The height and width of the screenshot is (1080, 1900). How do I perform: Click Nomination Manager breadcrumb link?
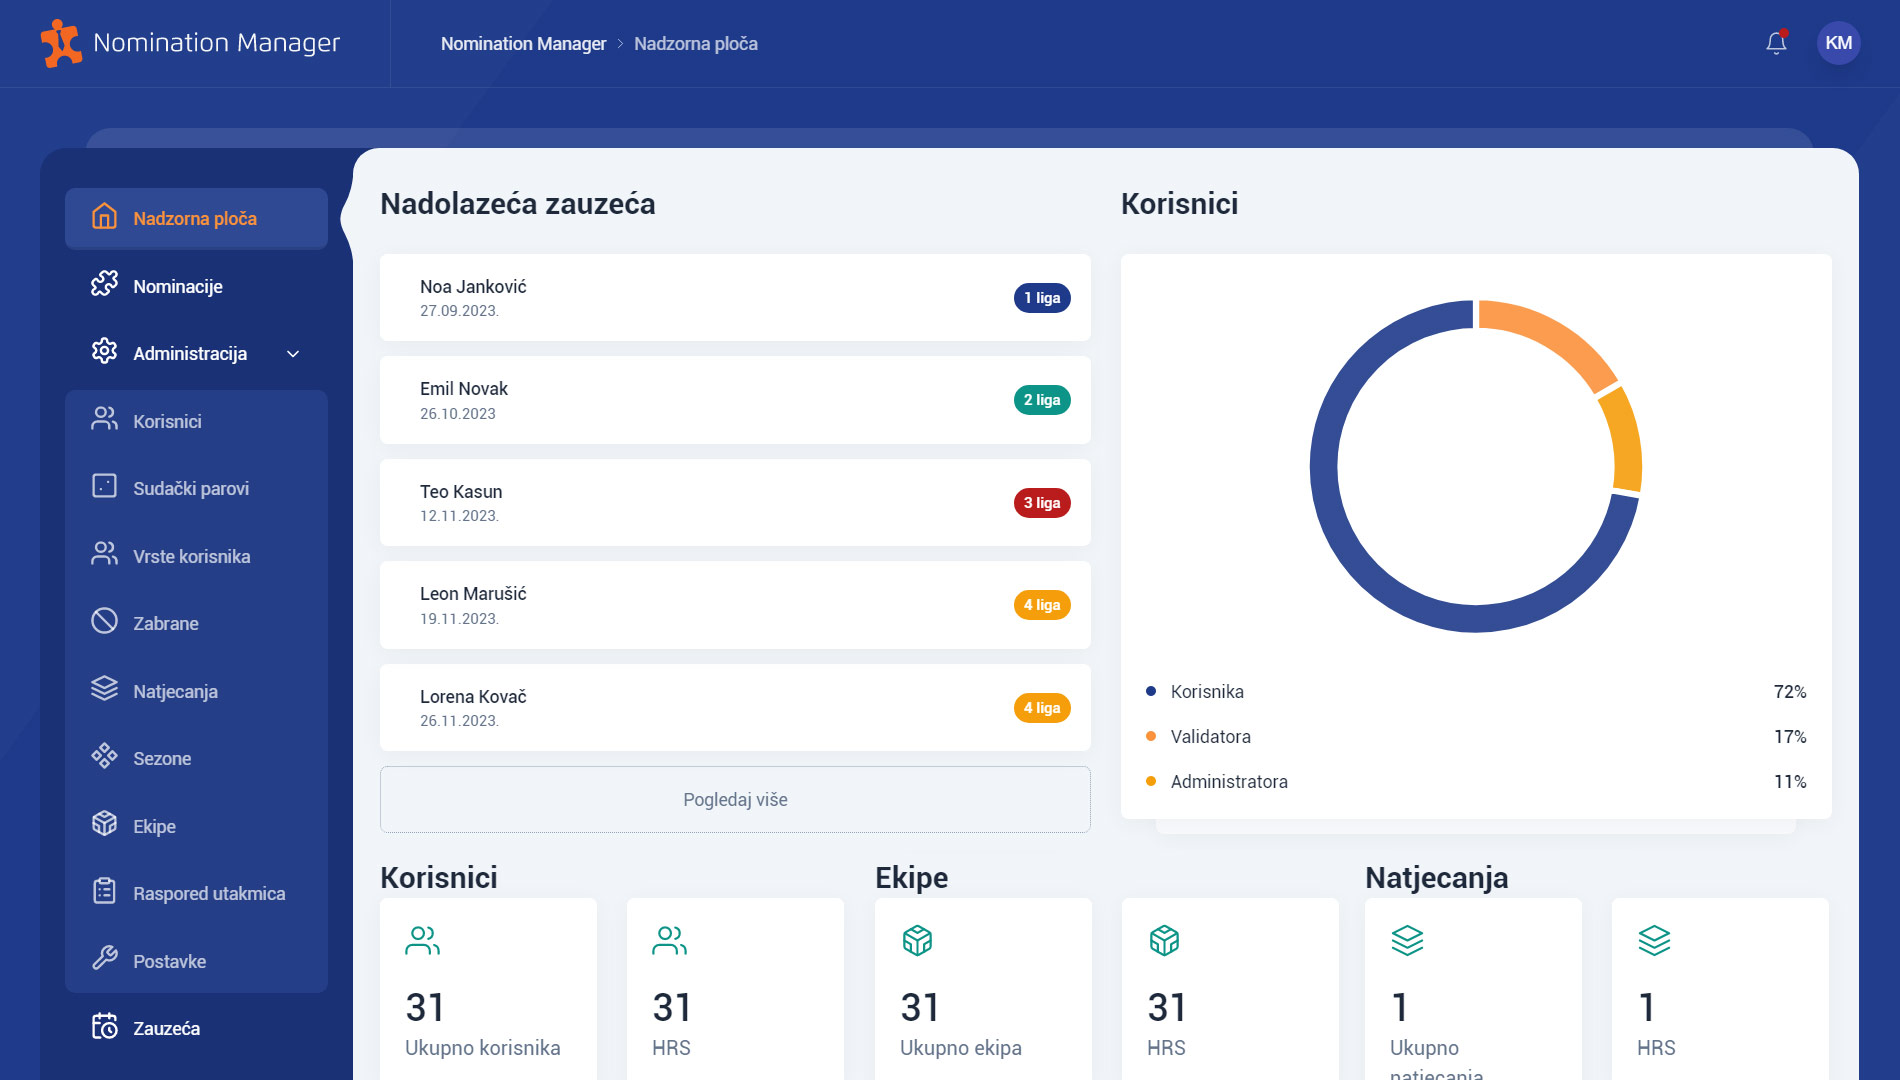(x=523, y=44)
